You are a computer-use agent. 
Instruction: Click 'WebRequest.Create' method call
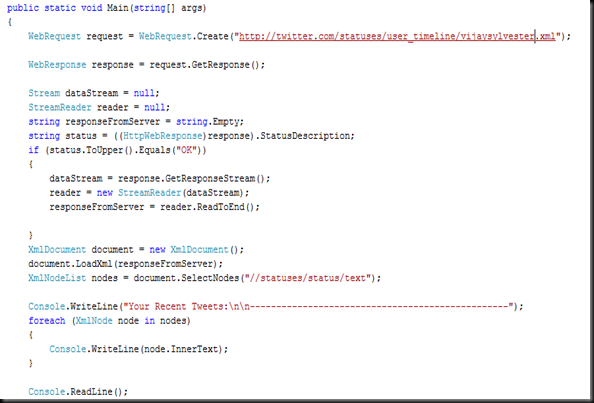coord(183,36)
